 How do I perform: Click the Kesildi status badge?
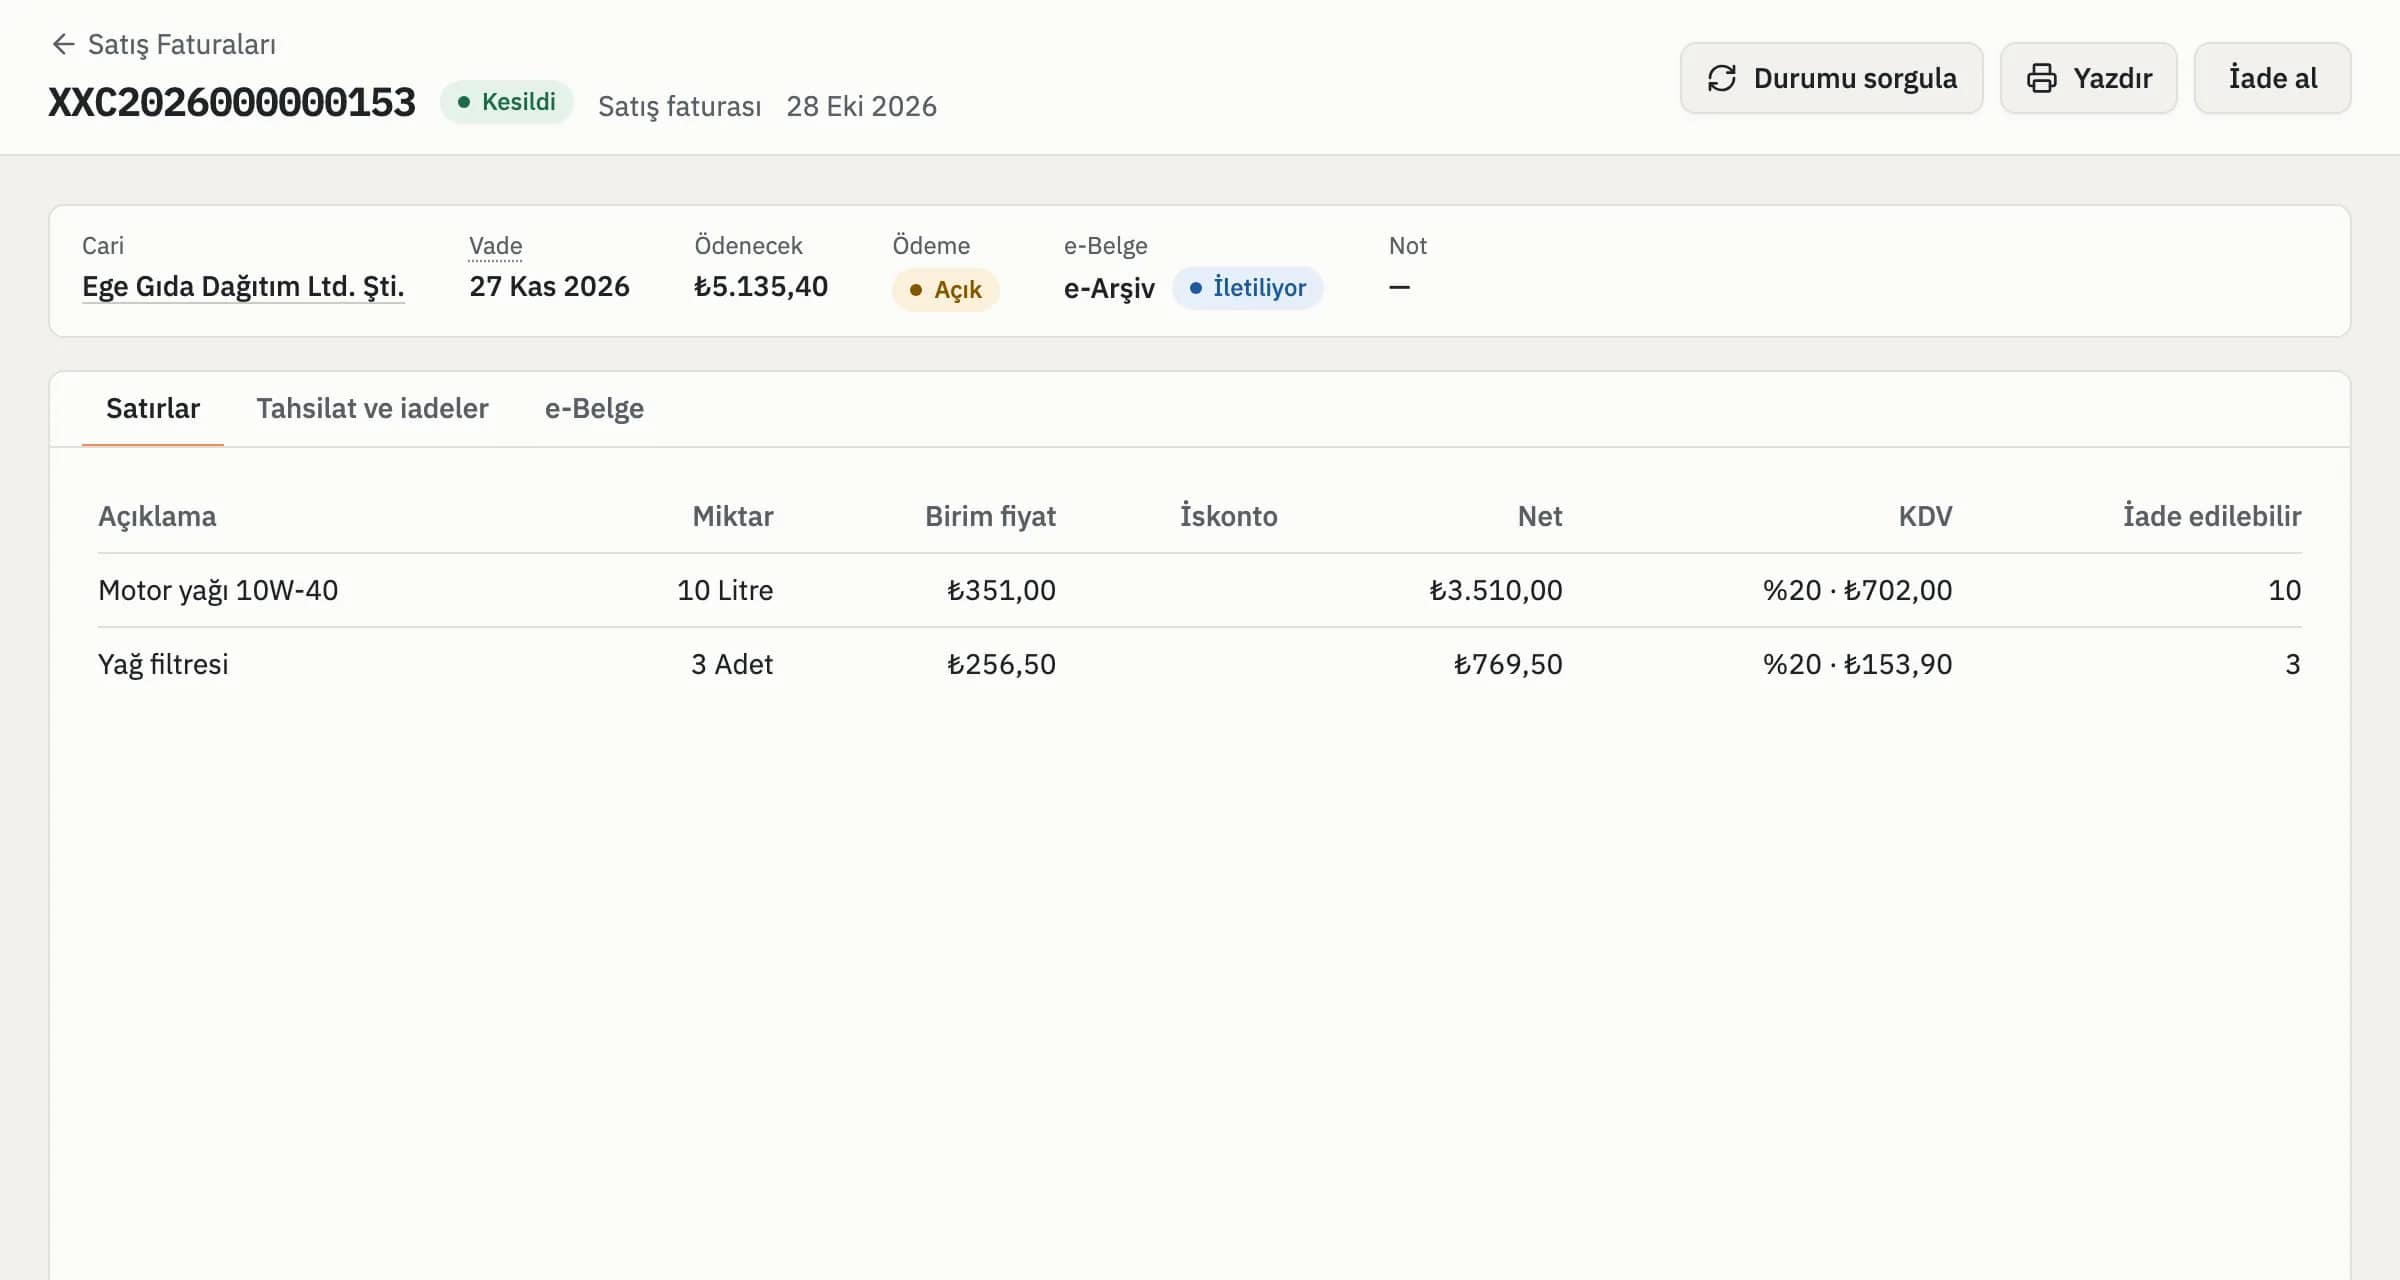[507, 102]
